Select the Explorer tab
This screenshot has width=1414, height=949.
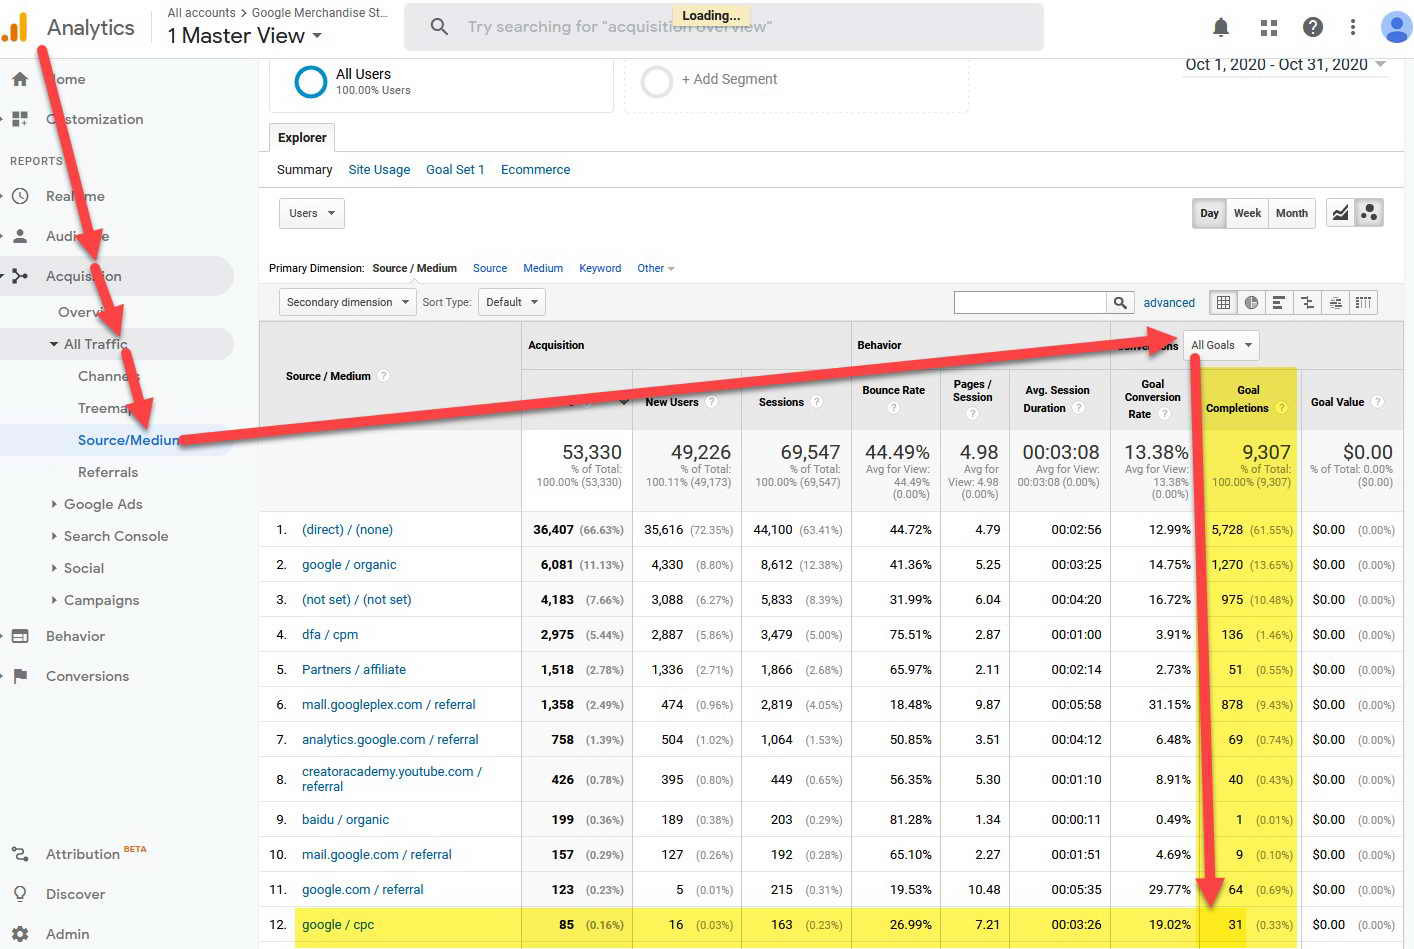(x=302, y=137)
